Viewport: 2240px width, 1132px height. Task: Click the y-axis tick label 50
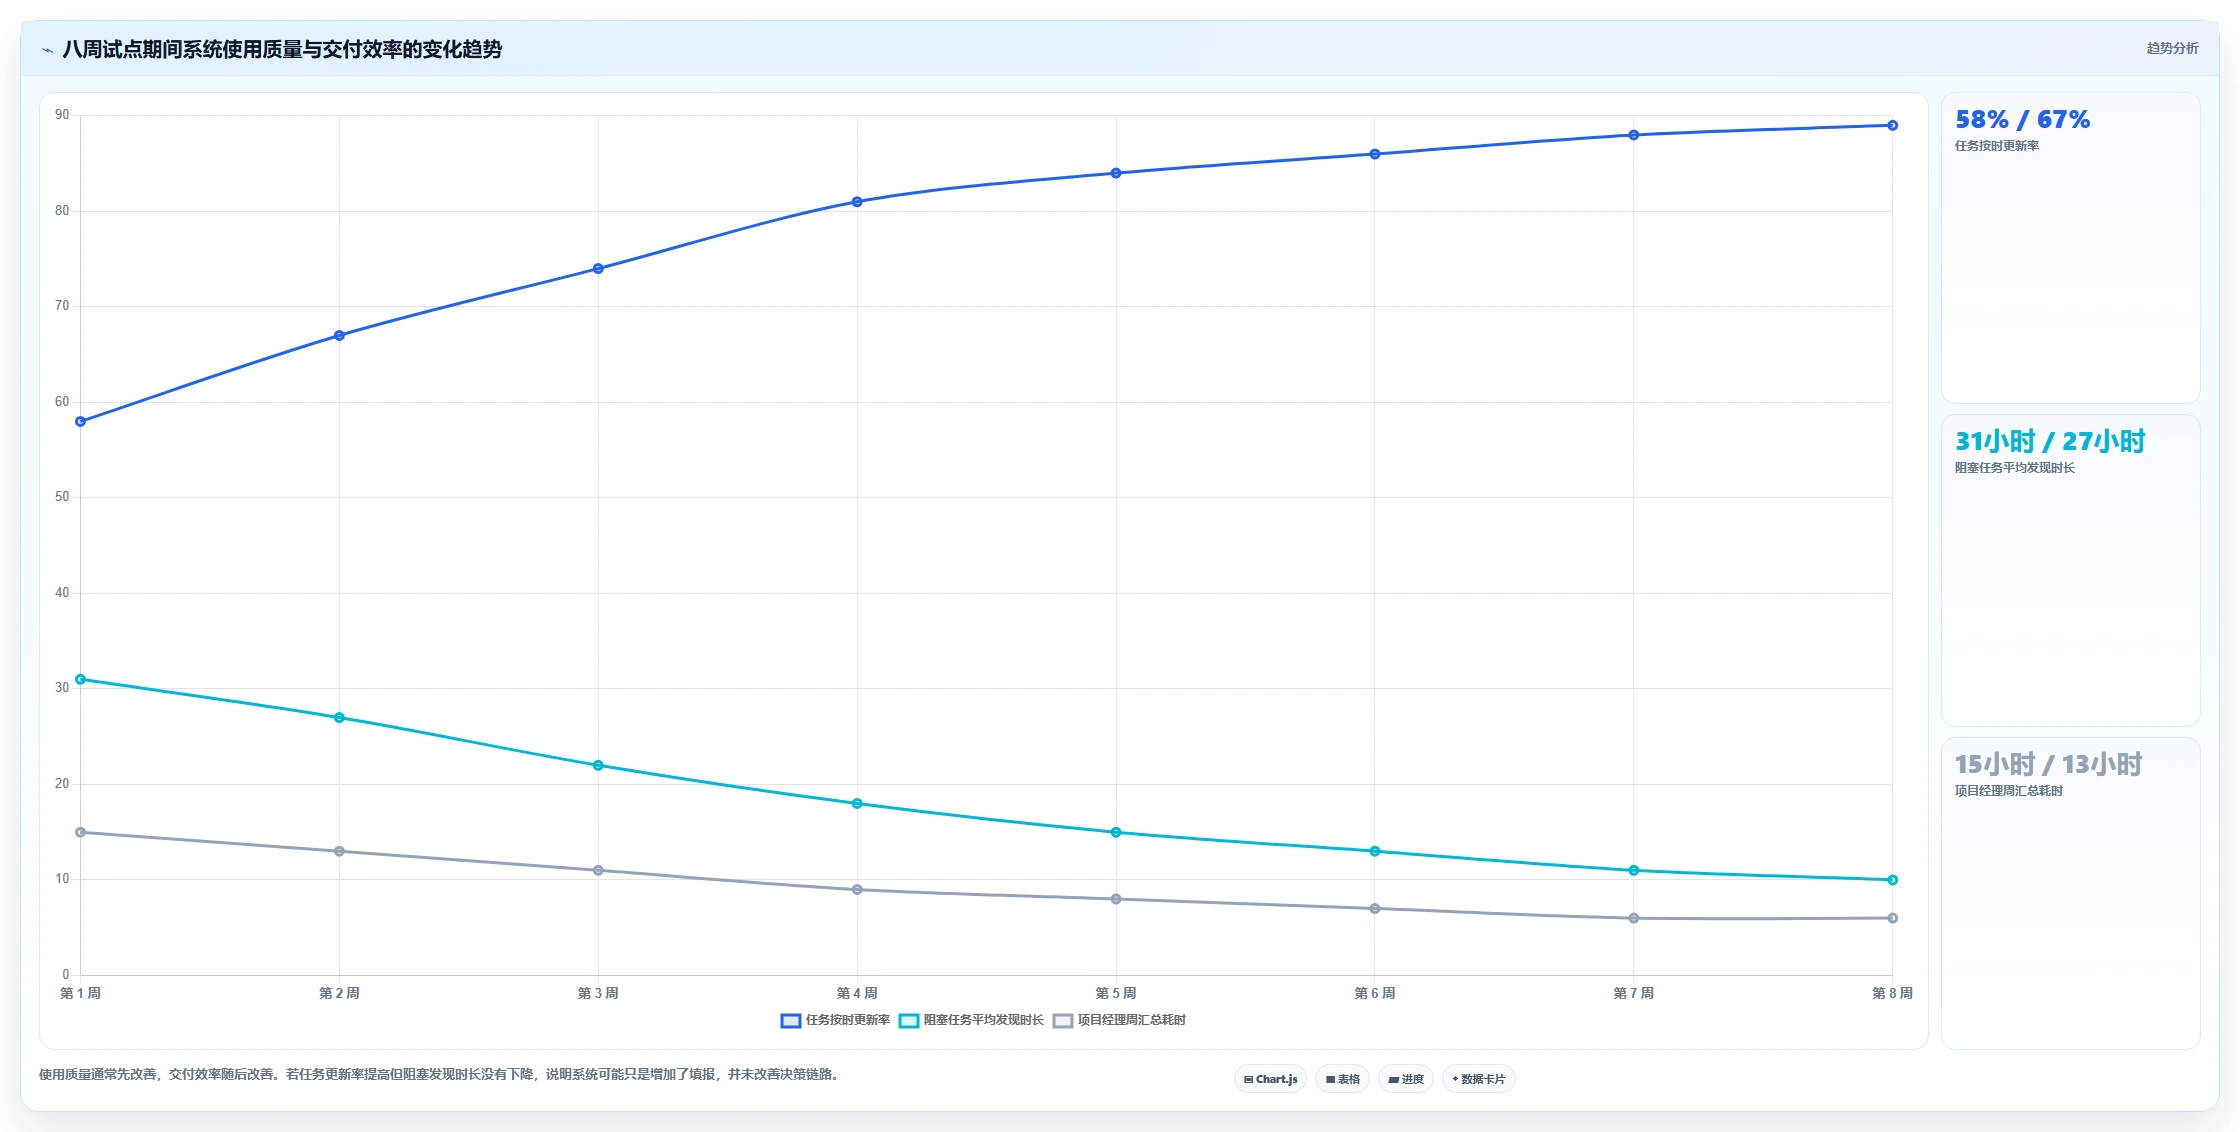tap(62, 497)
